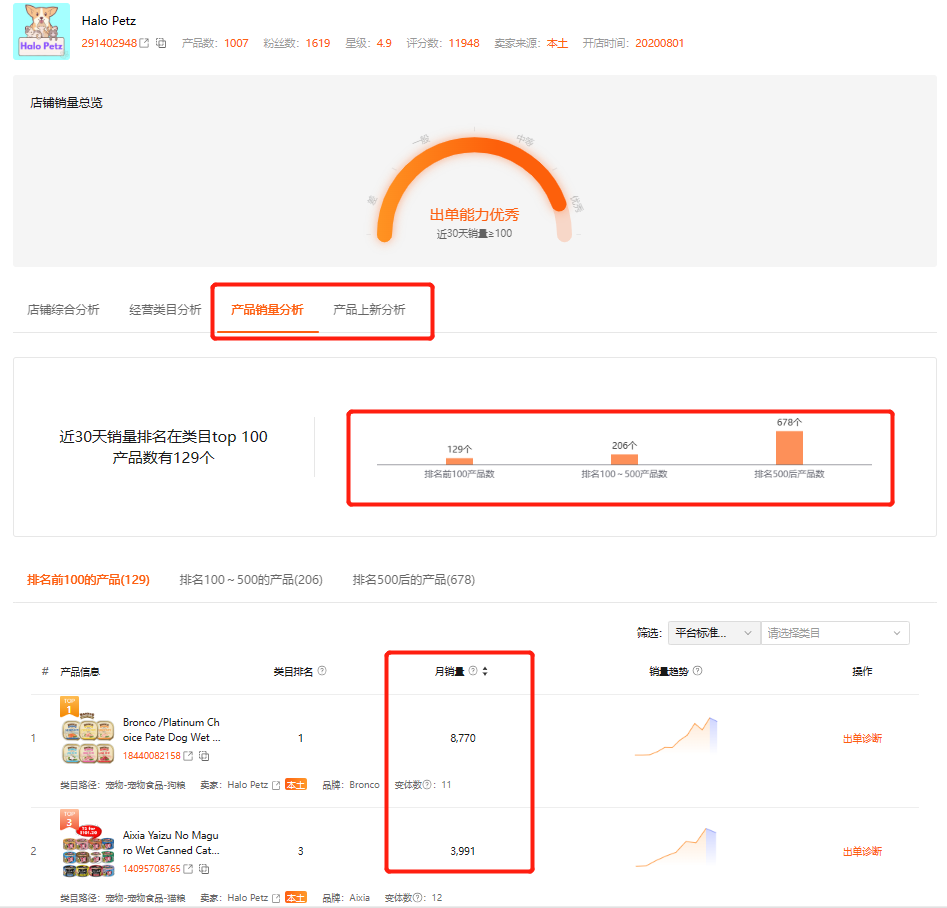947x908 pixels.
Task: Open external link icon for 18440082158
Action: 188,756
